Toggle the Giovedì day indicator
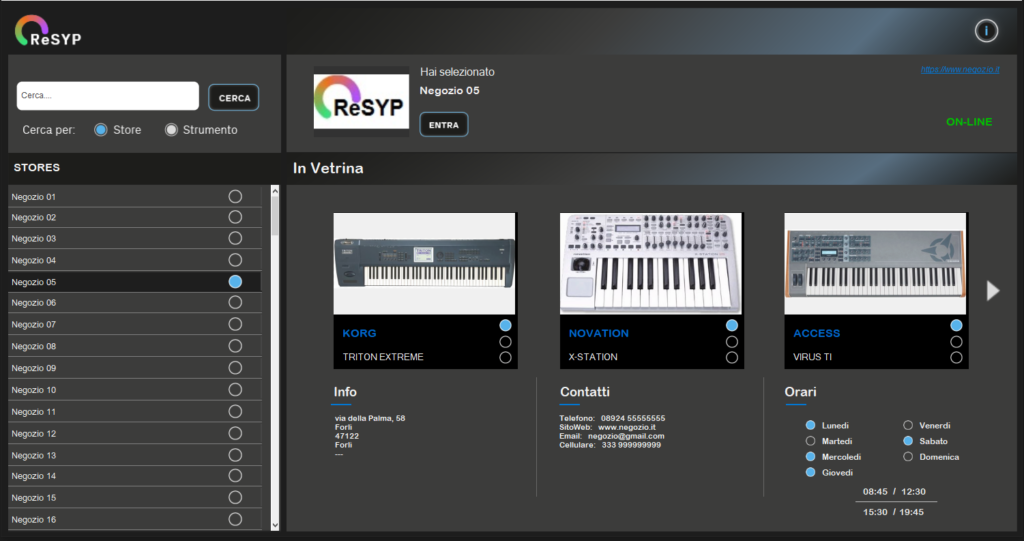The image size is (1024, 541). coord(810,472)
